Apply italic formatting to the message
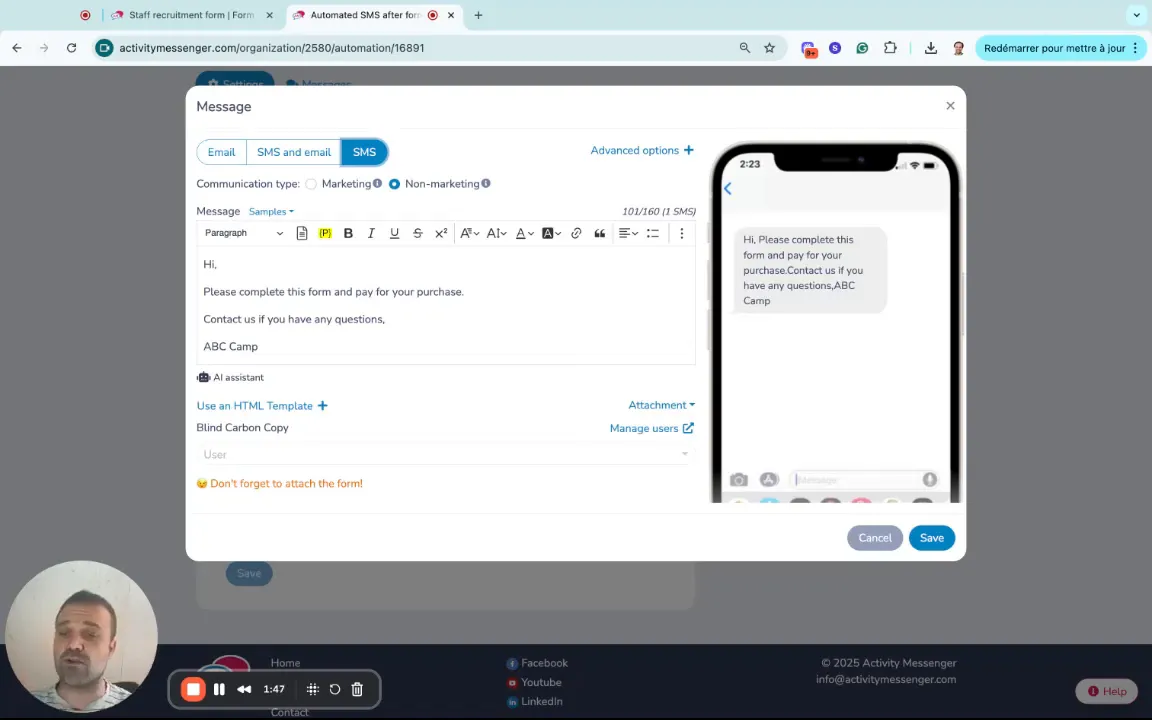Viewport: 1152px width, 720px height. (371, 233)
